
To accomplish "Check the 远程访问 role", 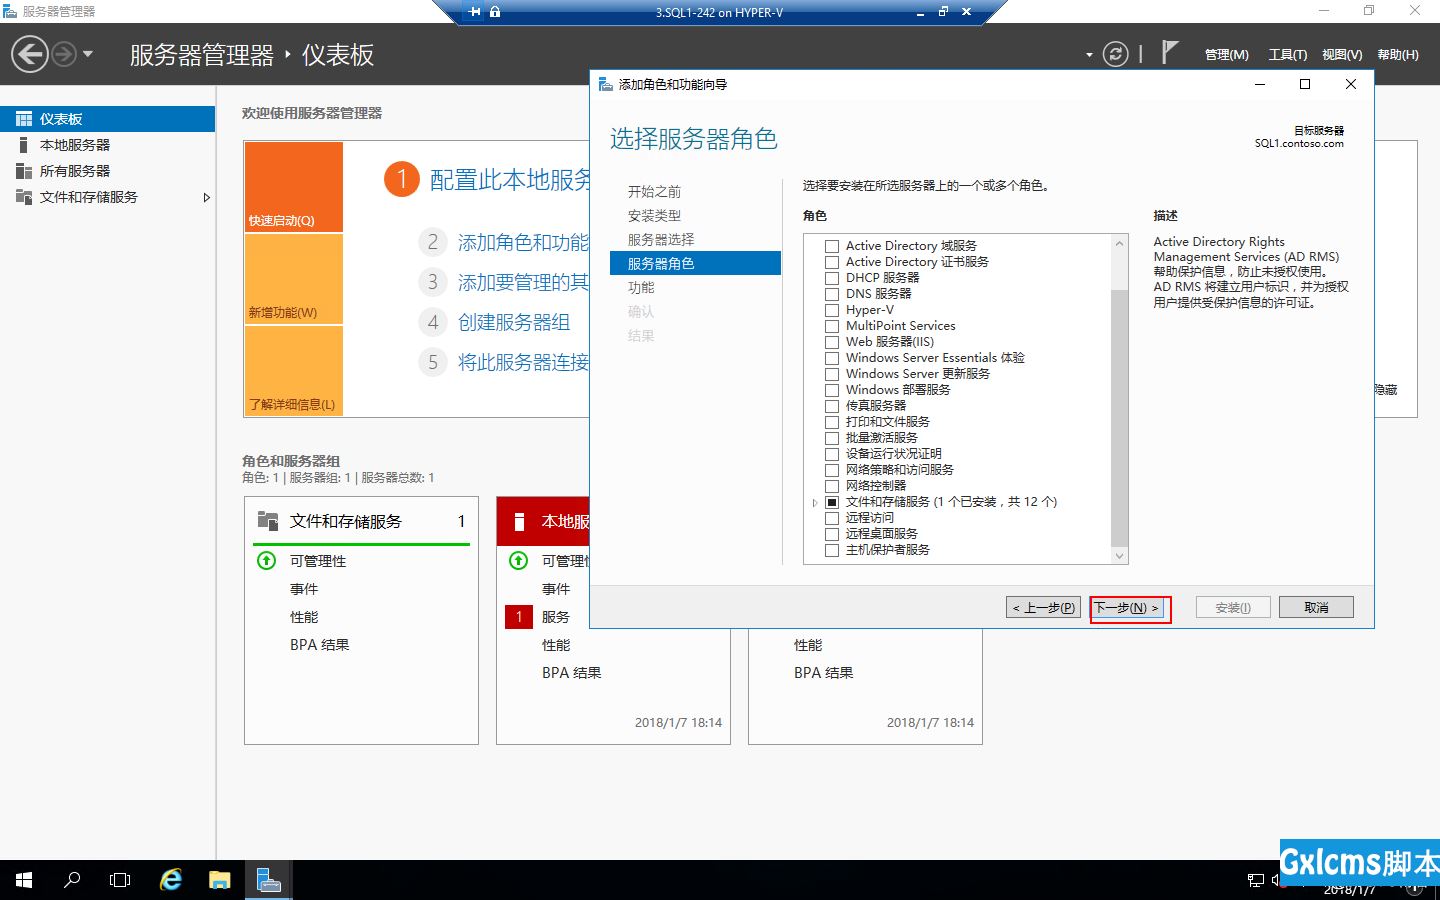I will [832, 518].
